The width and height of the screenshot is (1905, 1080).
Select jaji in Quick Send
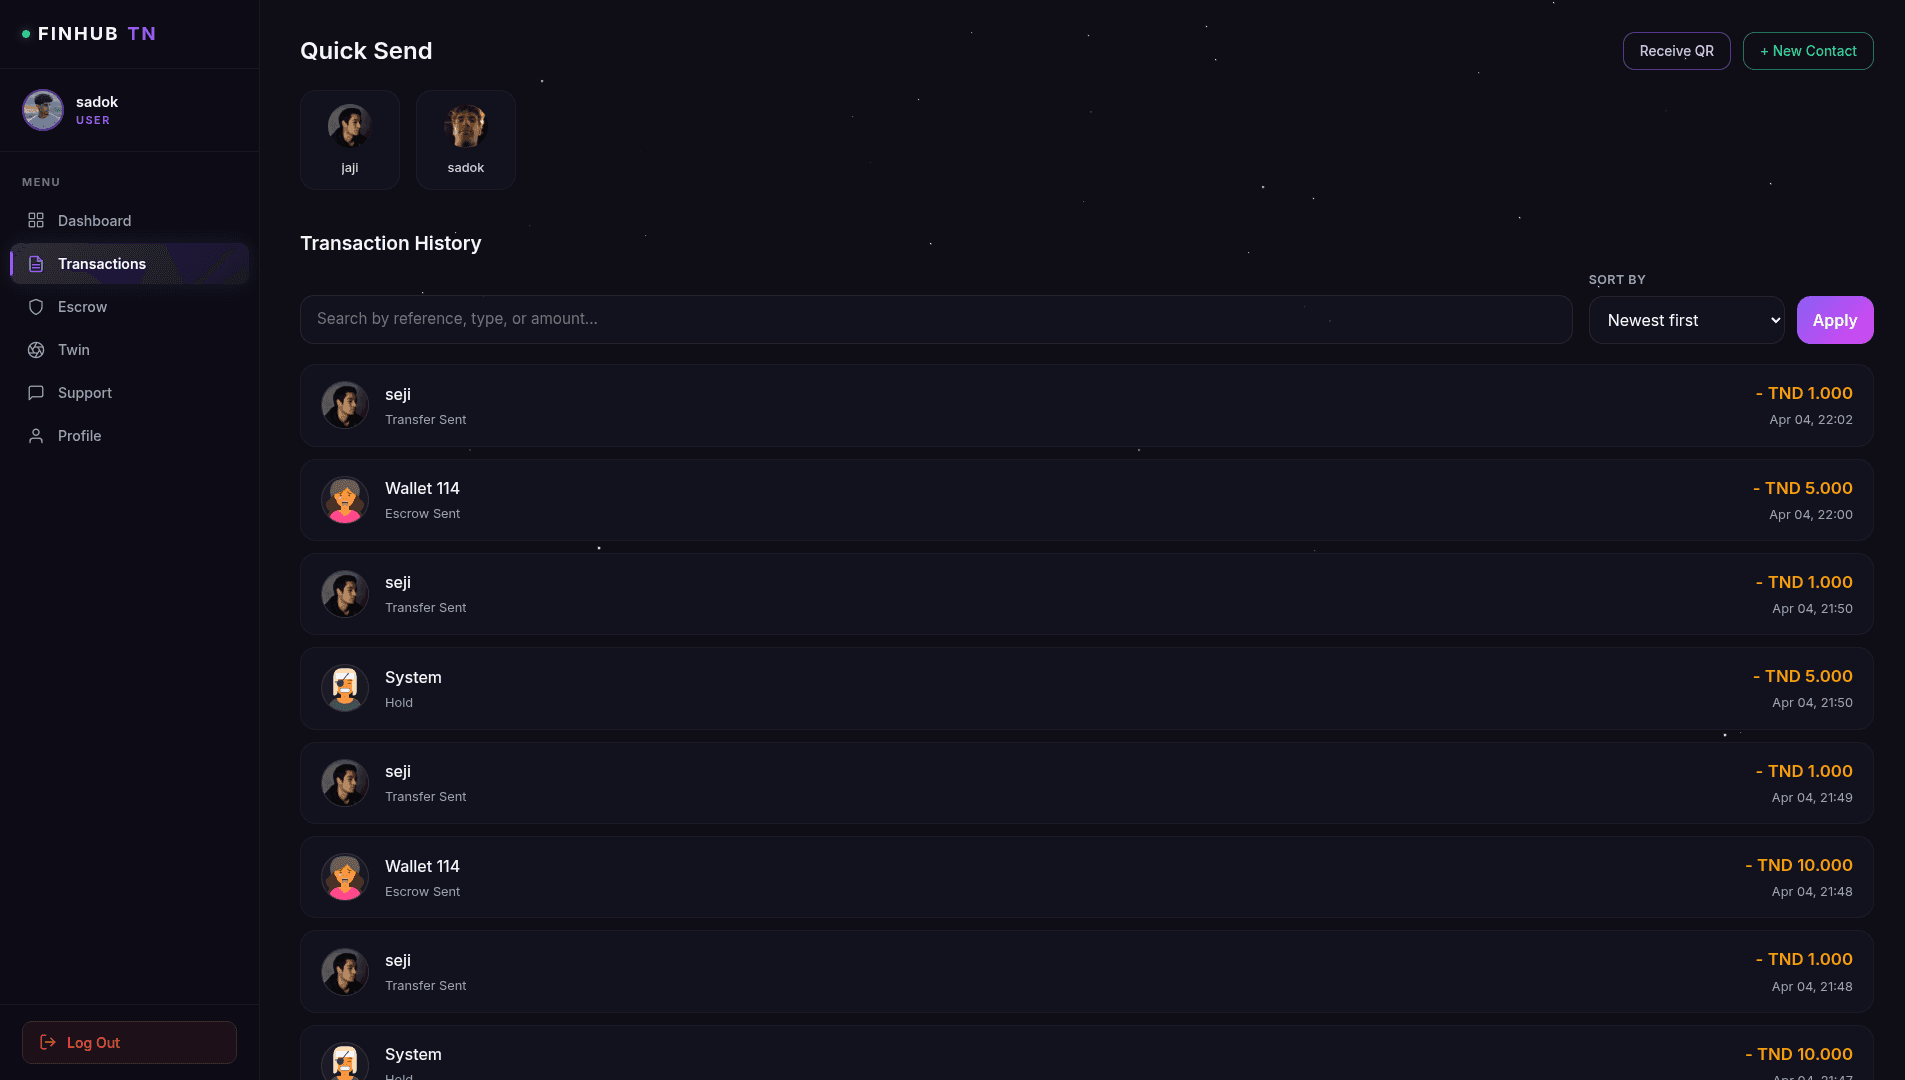coord(349,139)
